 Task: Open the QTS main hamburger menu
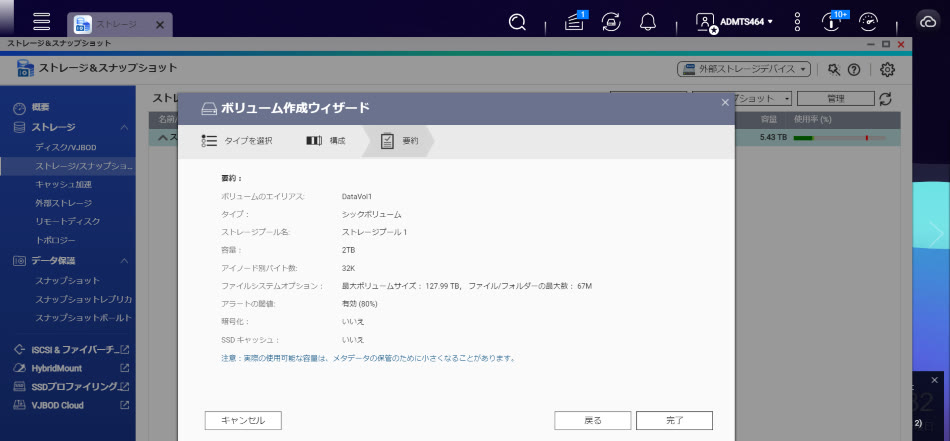click(42, 21)
